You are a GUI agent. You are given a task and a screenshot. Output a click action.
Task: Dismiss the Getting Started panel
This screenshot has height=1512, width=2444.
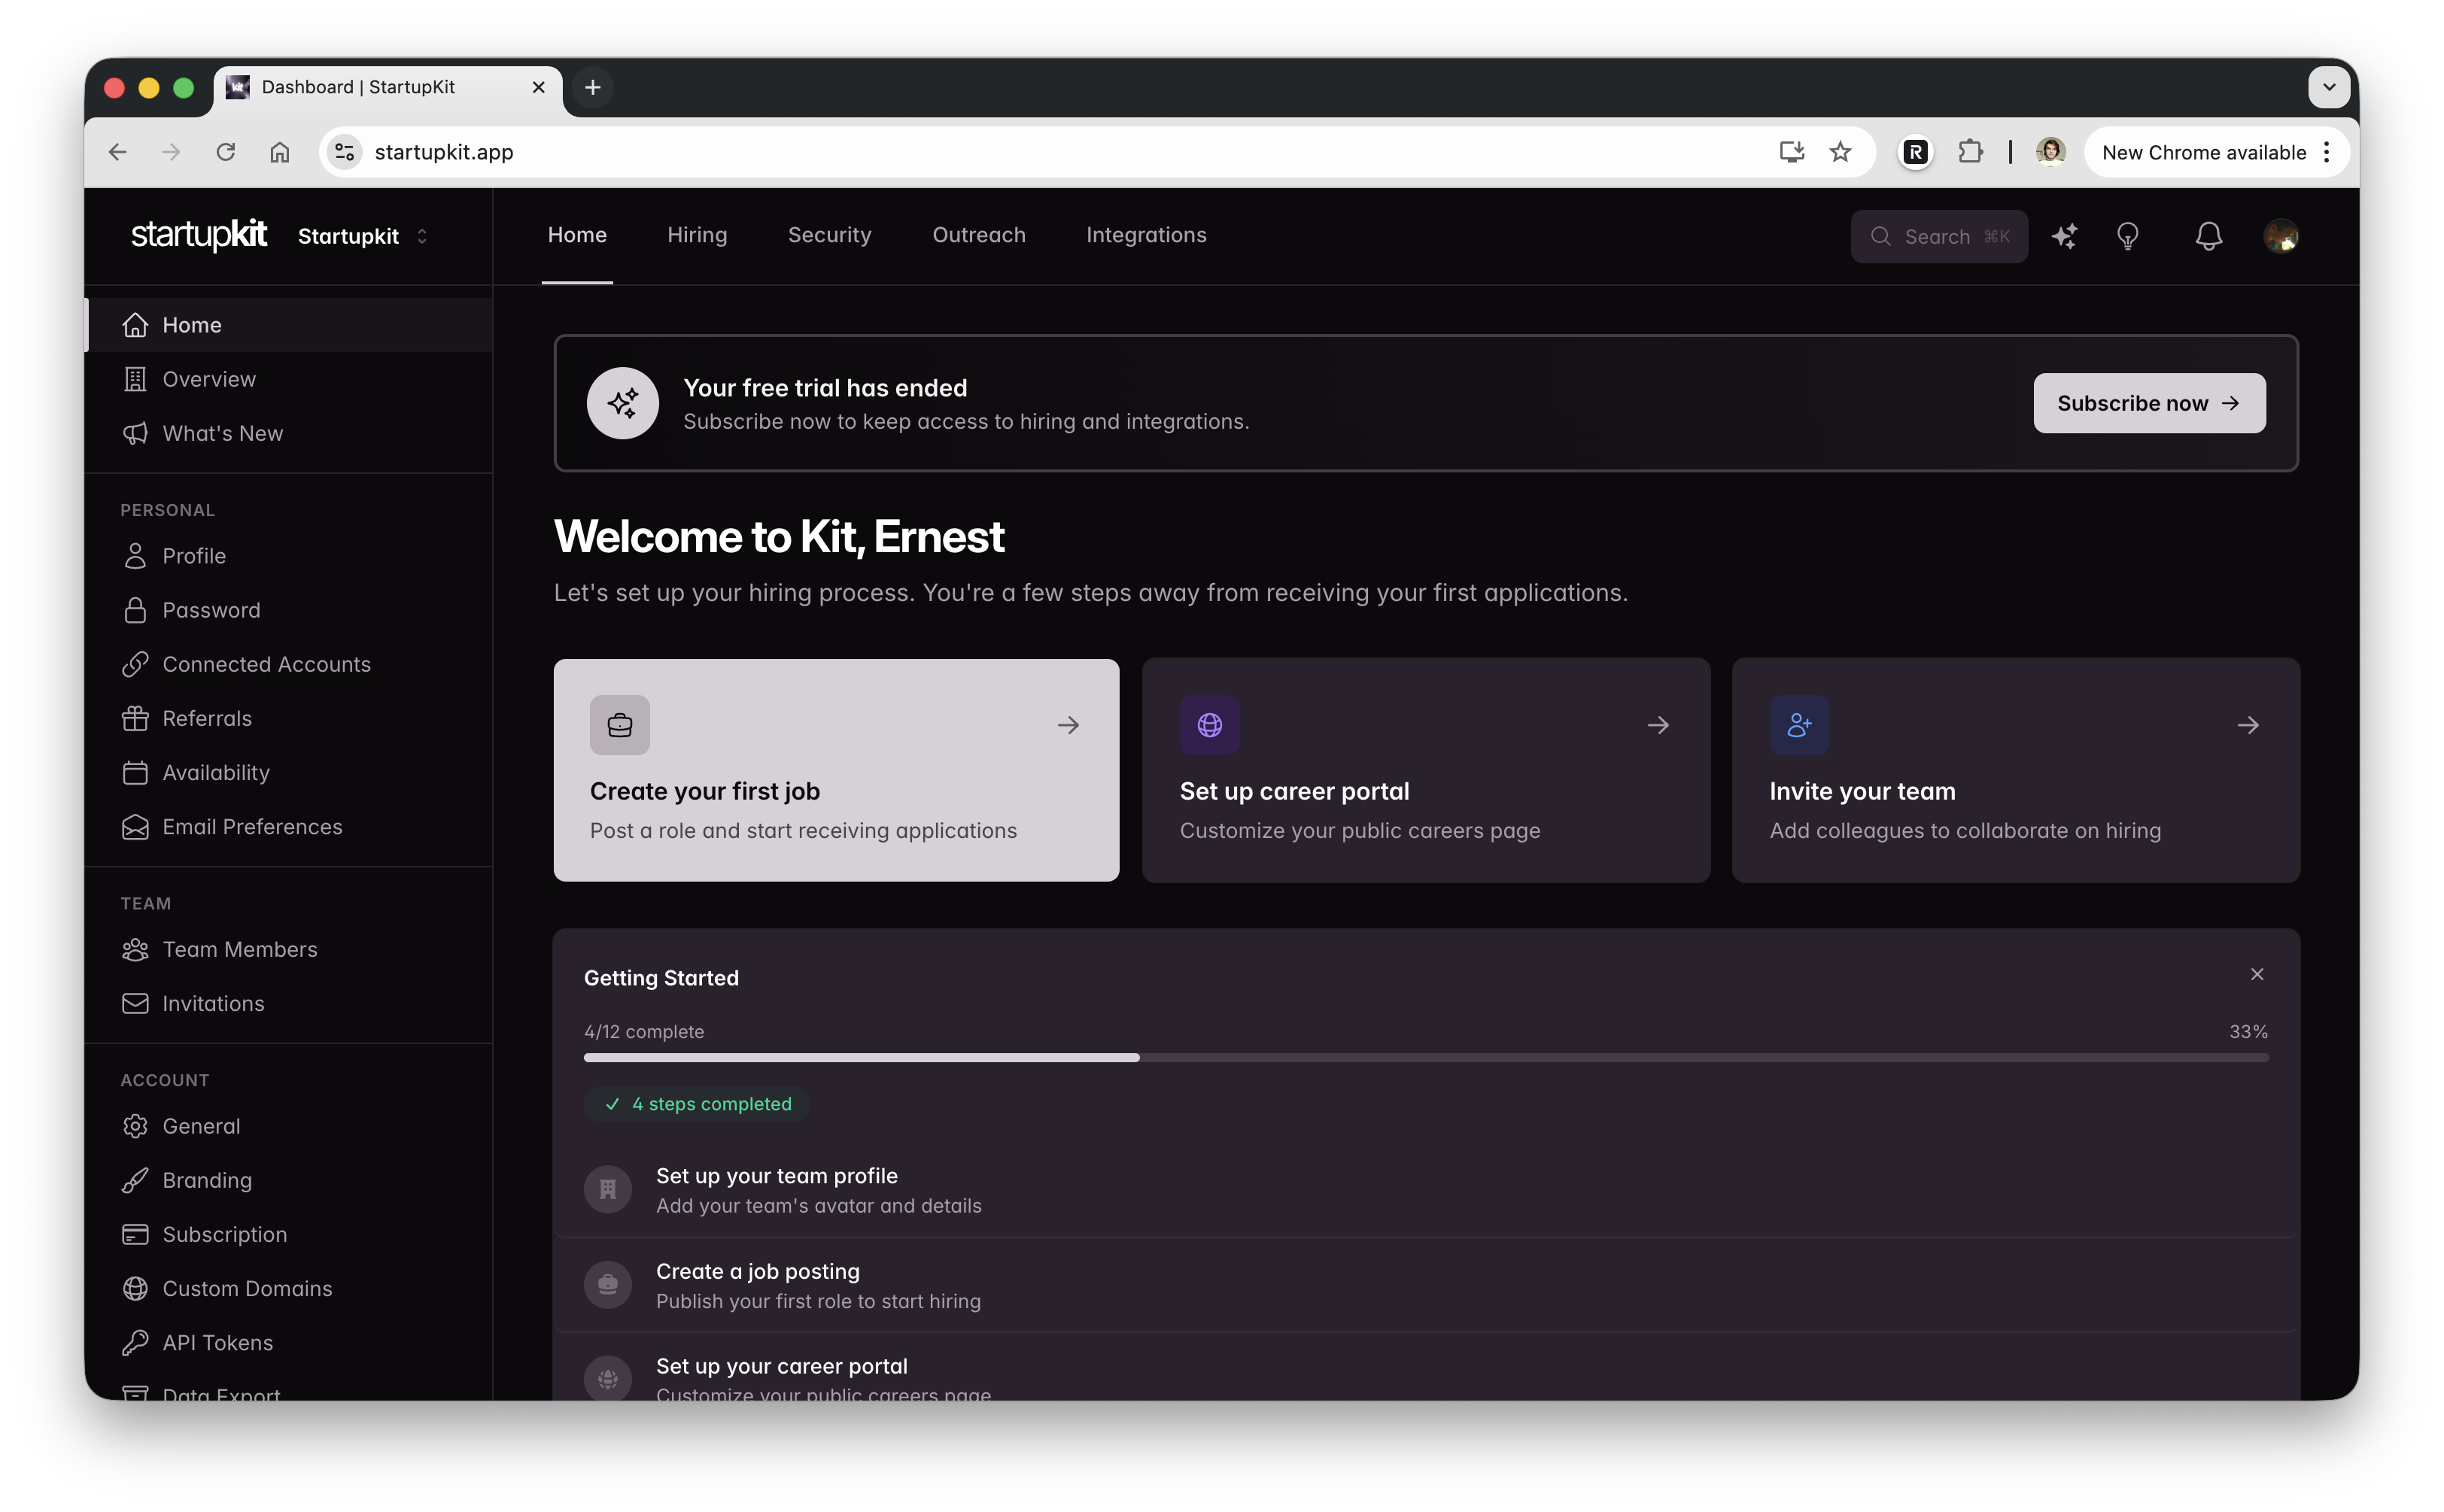pyautogui.click(x=2257, y=974)
